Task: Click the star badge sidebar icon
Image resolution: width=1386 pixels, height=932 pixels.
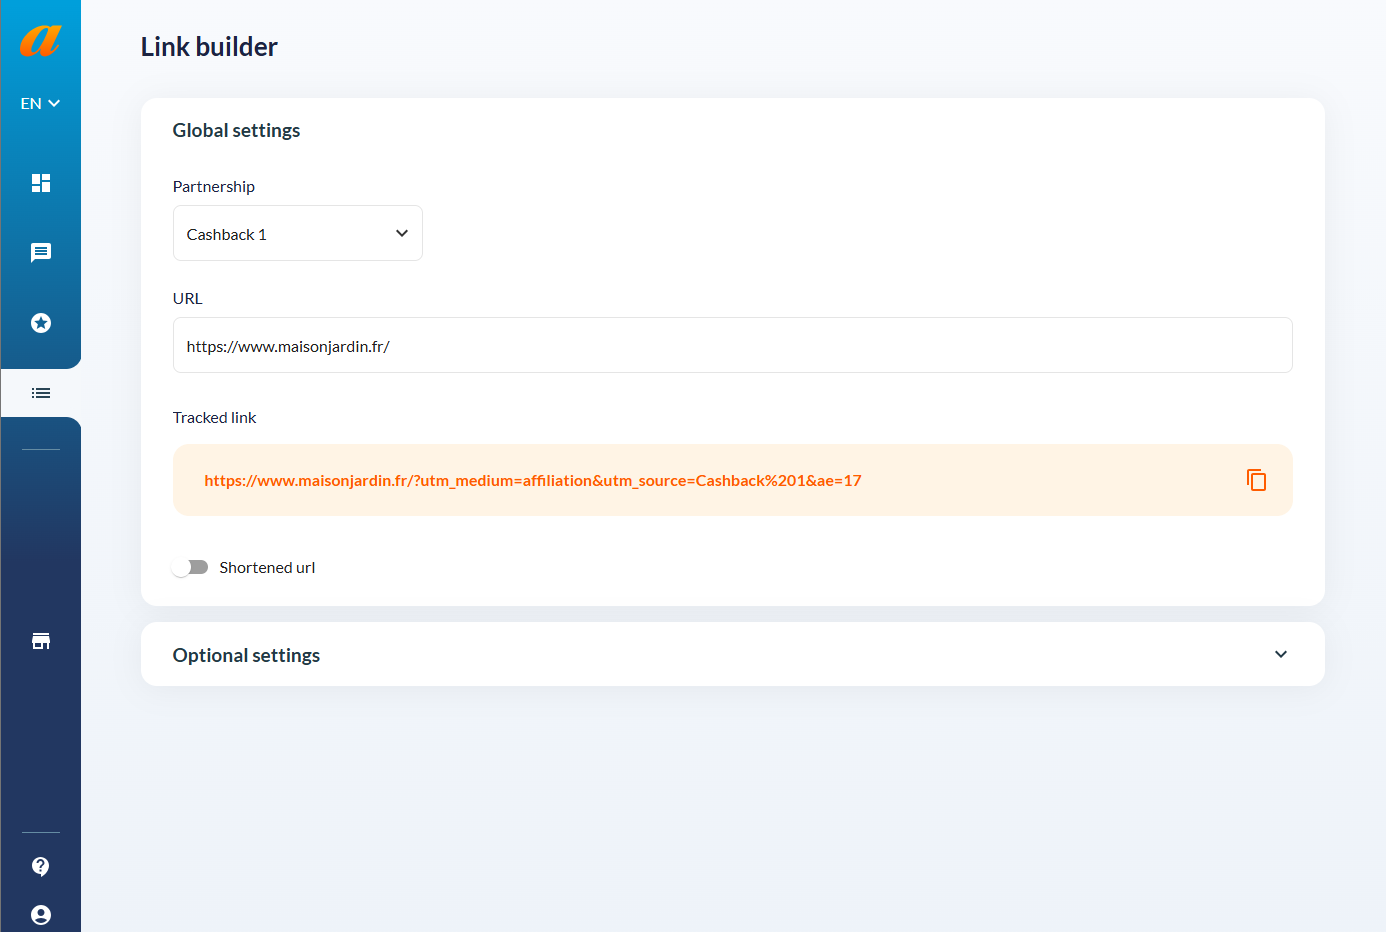Action: point(41,323)
